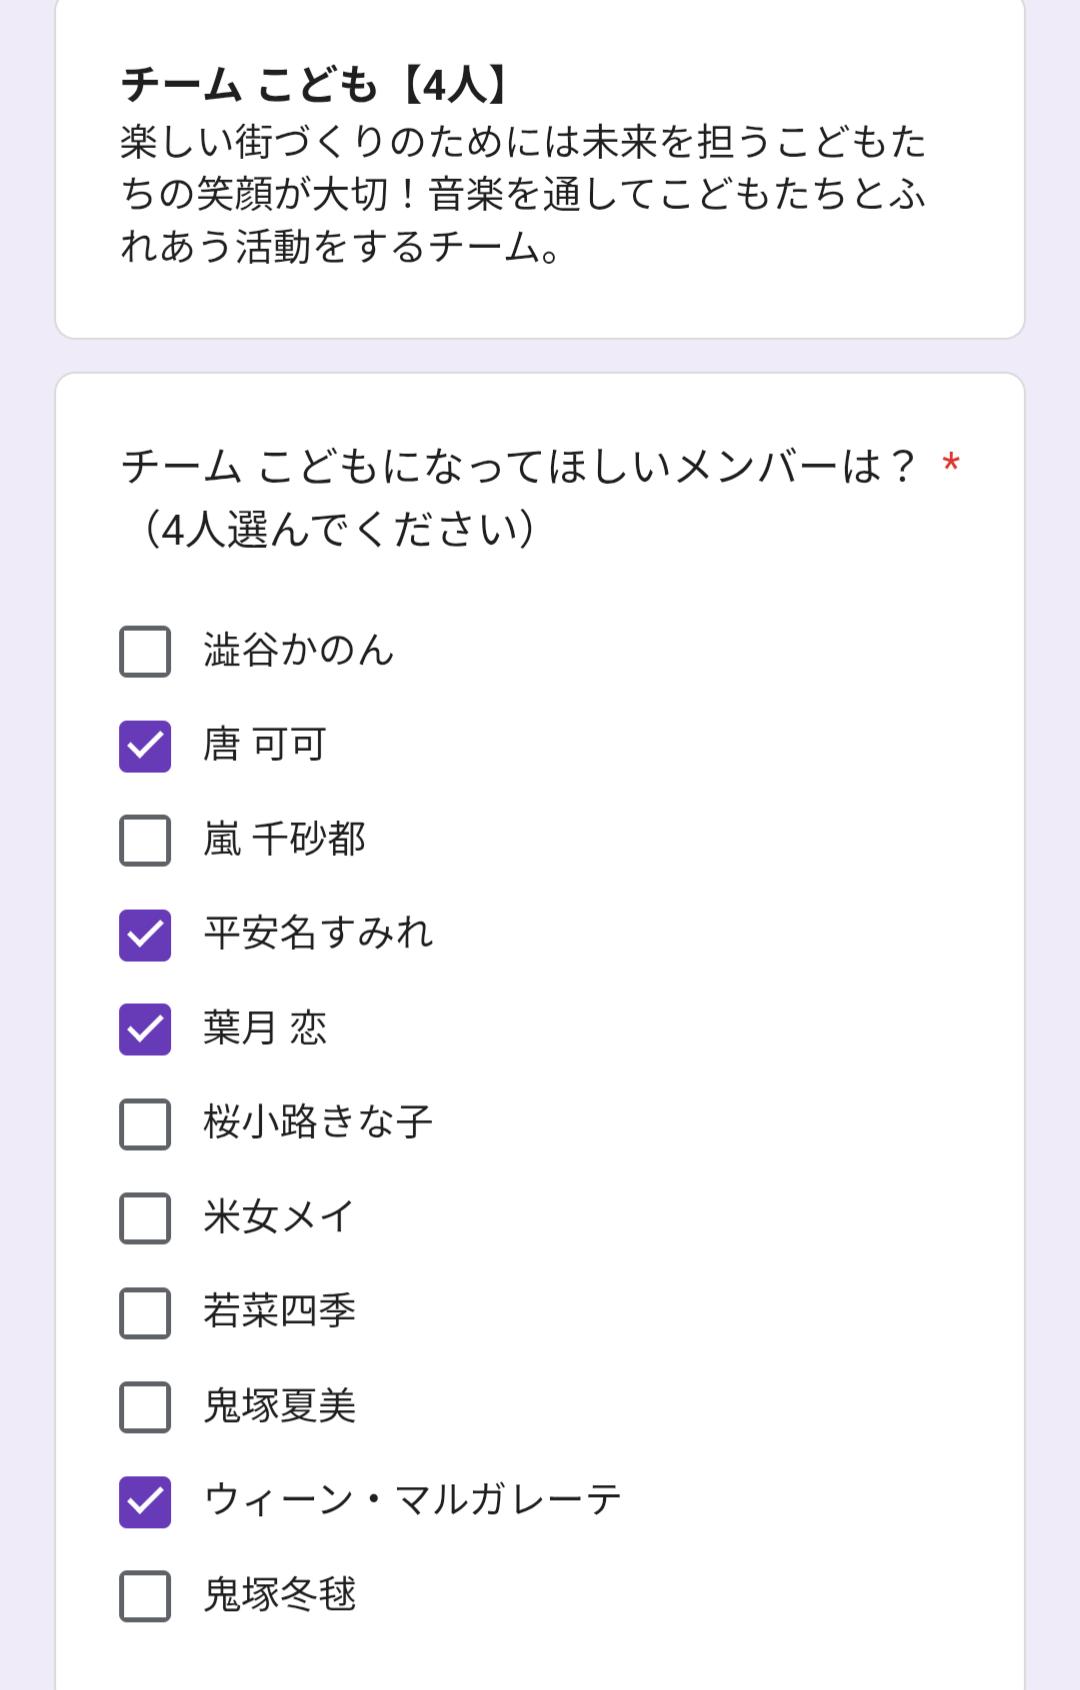1080x1690 pixels.
Task: Click the 澁谷かのん name label
Action: pyautogui.click(x=299, y=651)
